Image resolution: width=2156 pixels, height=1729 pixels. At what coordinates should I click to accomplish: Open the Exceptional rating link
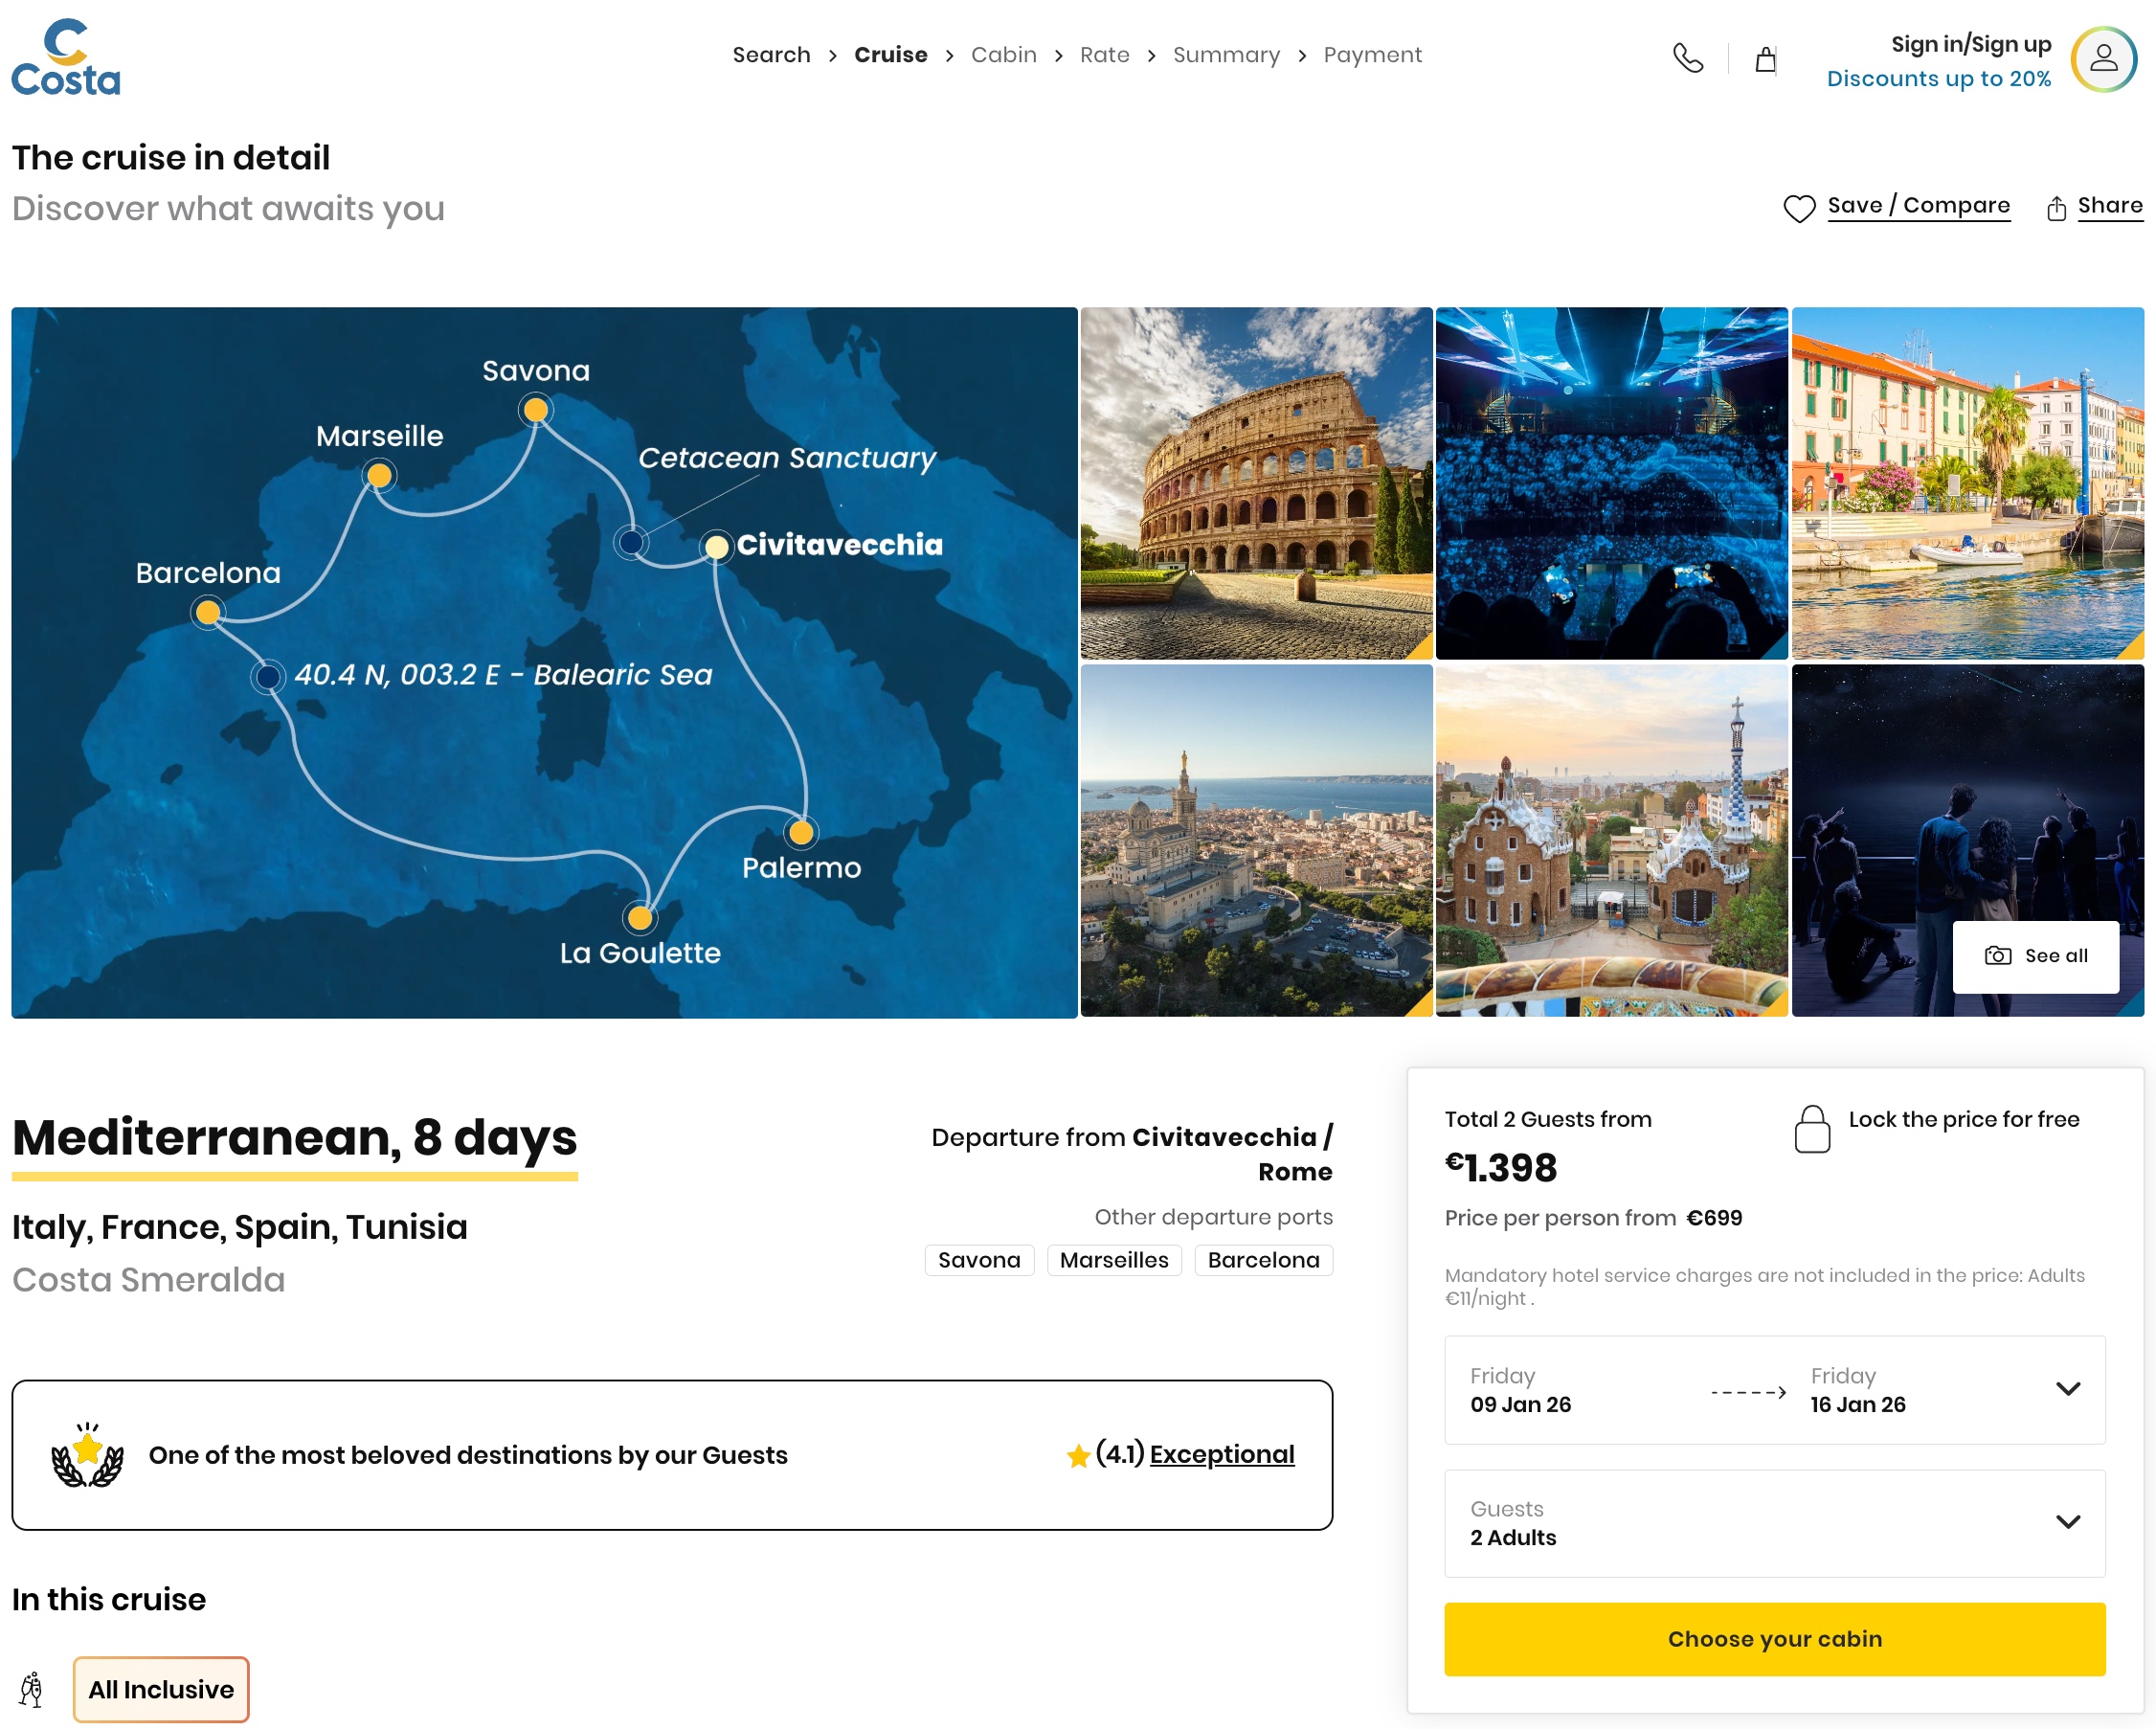tap(1221, 1454)
